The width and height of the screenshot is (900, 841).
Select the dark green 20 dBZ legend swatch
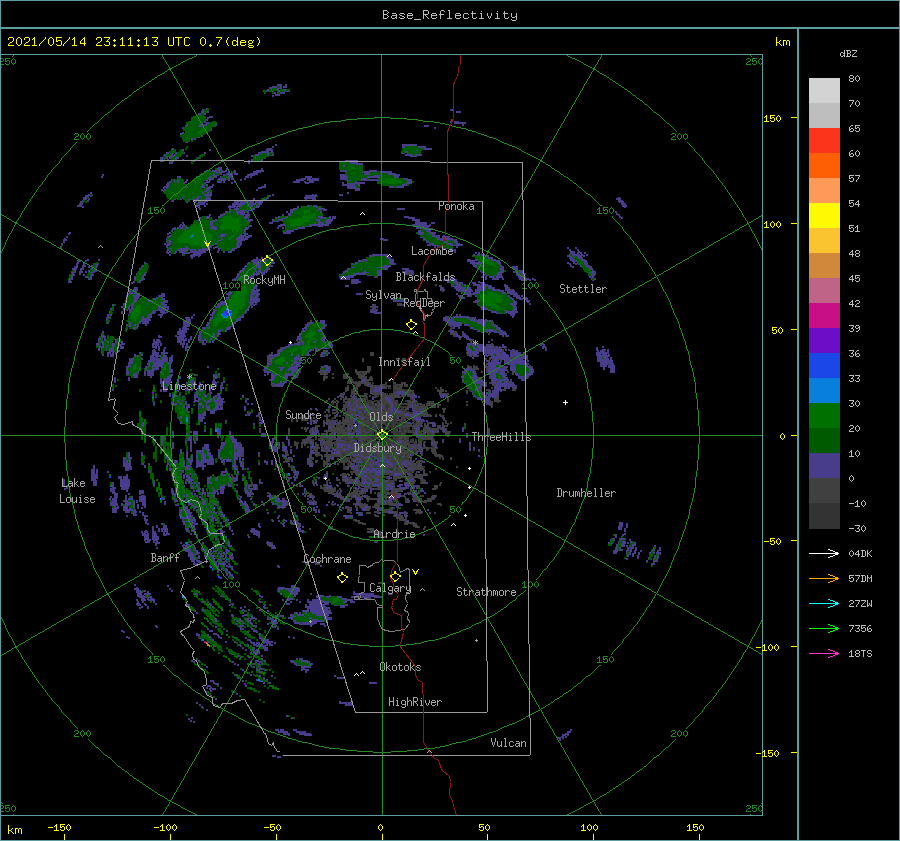(824, 441)
